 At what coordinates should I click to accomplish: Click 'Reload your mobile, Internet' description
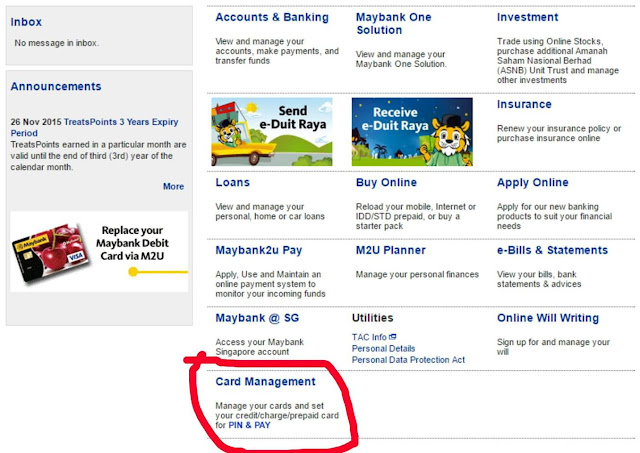click(416, 216)
